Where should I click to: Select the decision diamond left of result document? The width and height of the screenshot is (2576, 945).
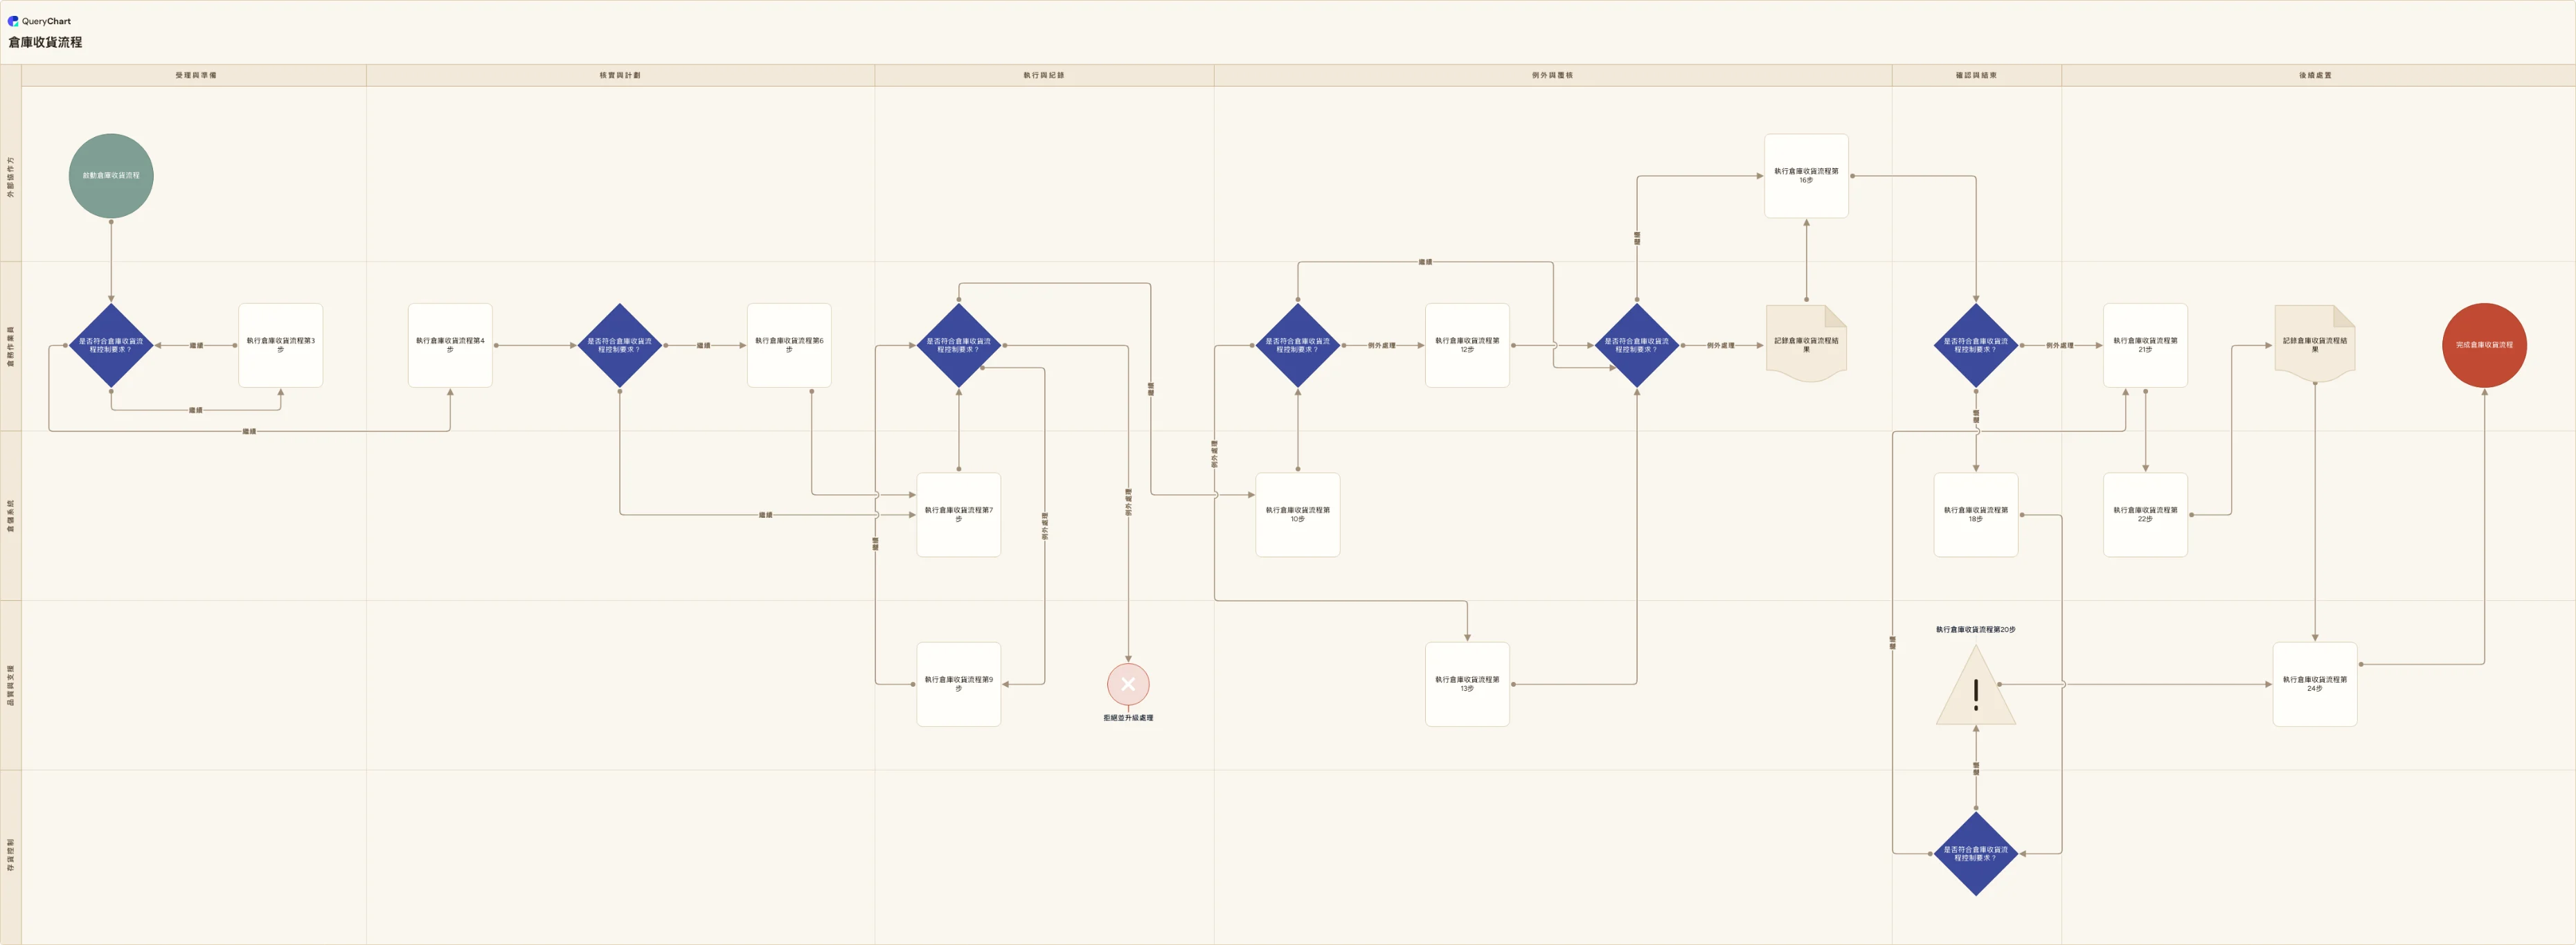1637,346
